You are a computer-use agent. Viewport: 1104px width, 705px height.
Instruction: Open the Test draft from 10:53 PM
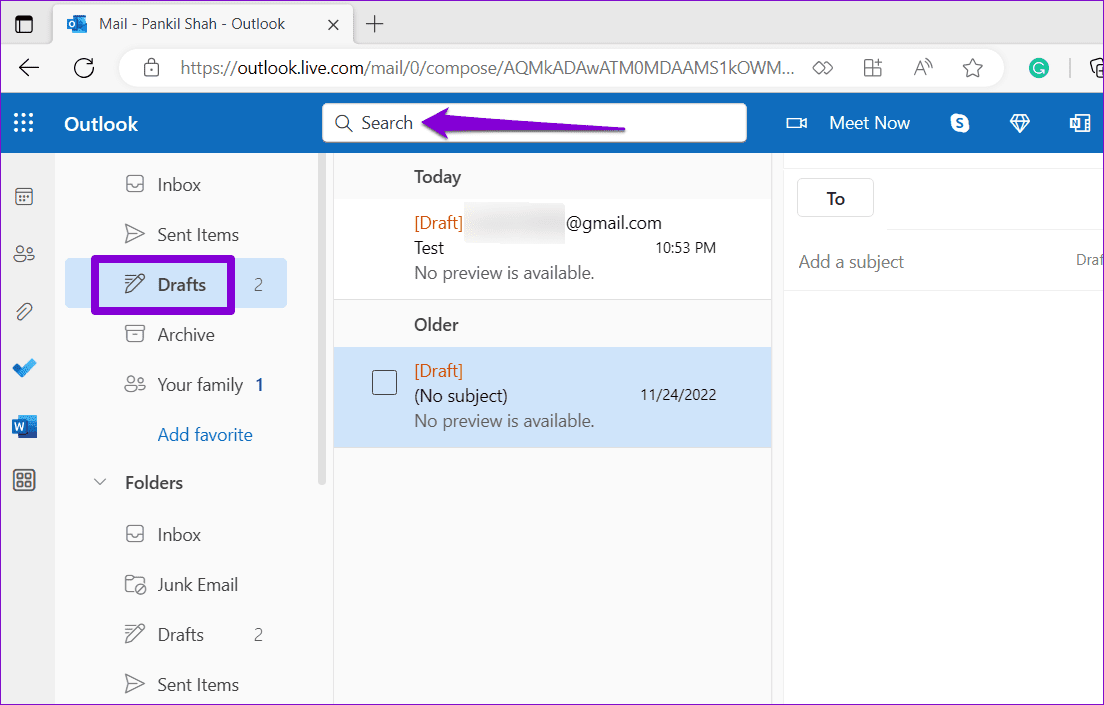pyautogui.click(x=553, y=248)
